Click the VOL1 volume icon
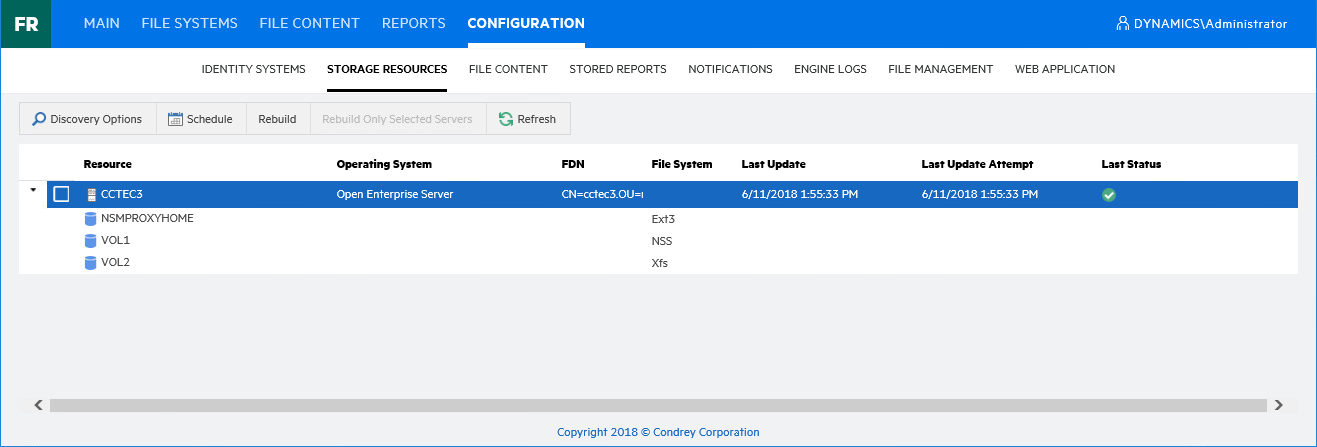1317x447 pixels. coord(91,241)
